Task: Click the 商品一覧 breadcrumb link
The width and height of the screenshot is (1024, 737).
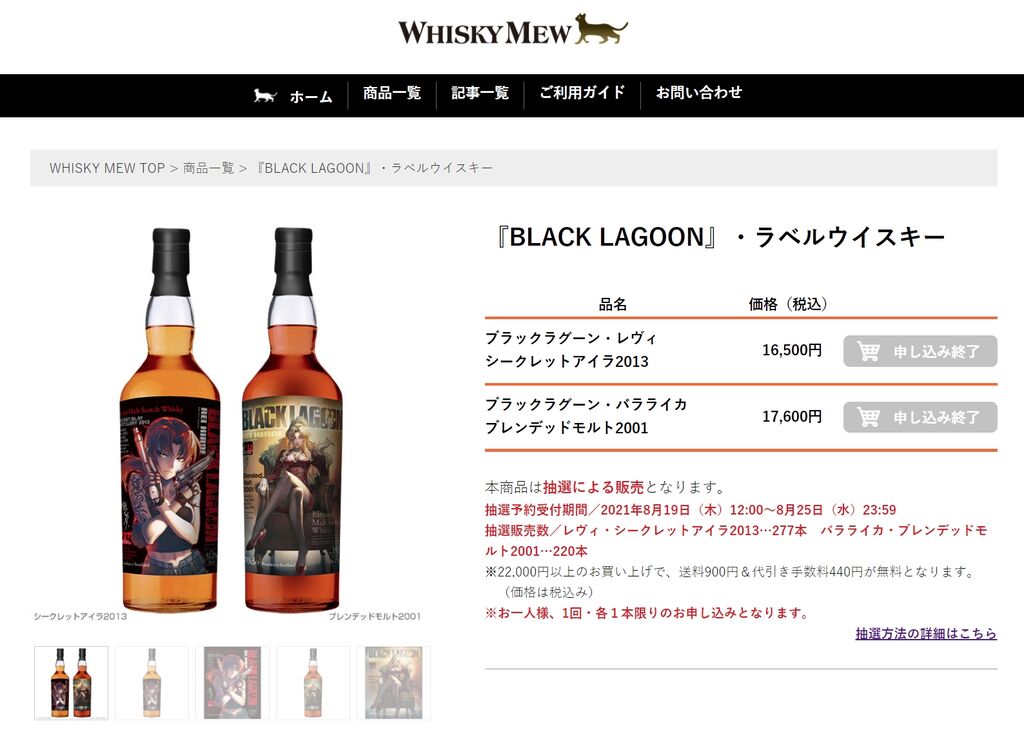Action: pyautogui.click(x=208, y=168)
